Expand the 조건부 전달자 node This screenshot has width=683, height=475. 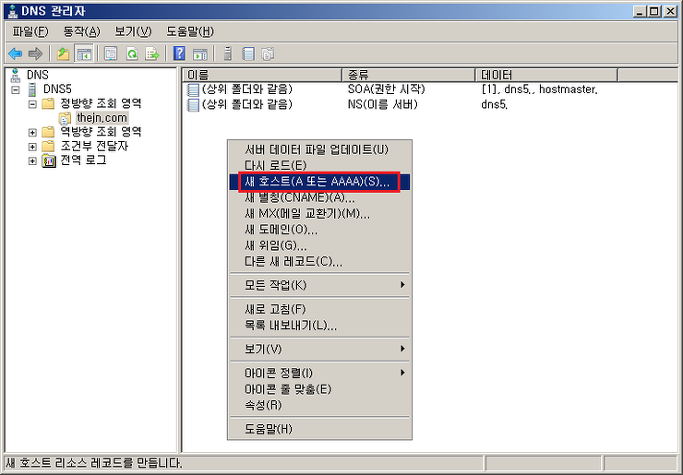32,146
